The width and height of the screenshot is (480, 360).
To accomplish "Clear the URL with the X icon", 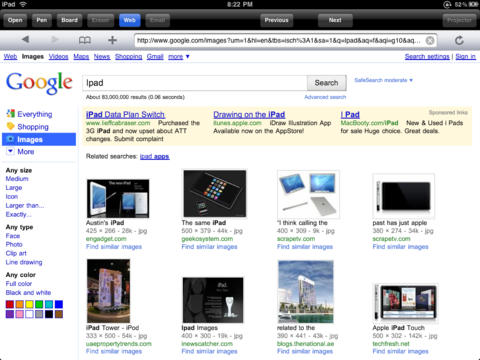I will pos(430,40).
